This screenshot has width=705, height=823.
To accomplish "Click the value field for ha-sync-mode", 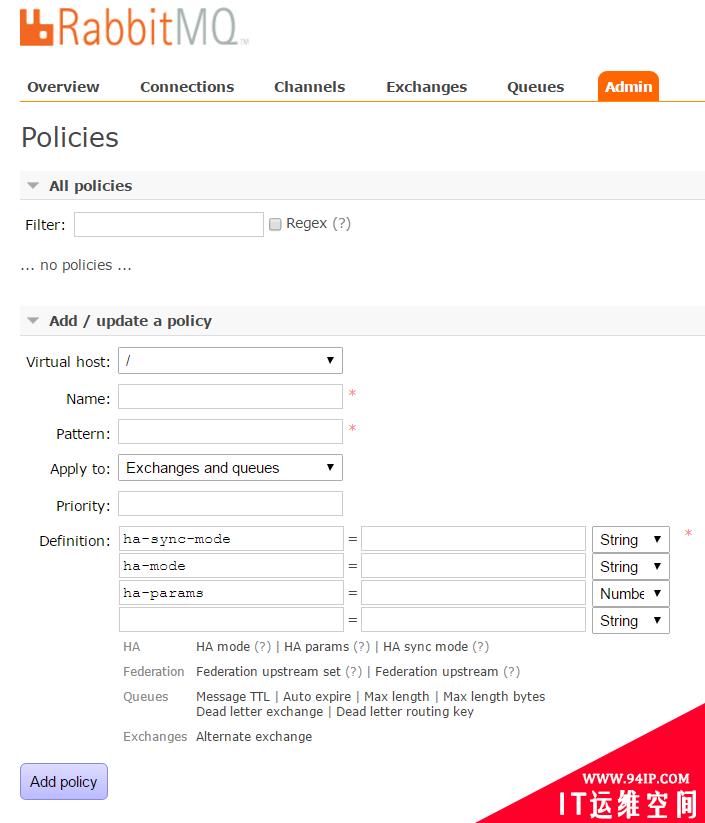I will [x=473, y=539].
